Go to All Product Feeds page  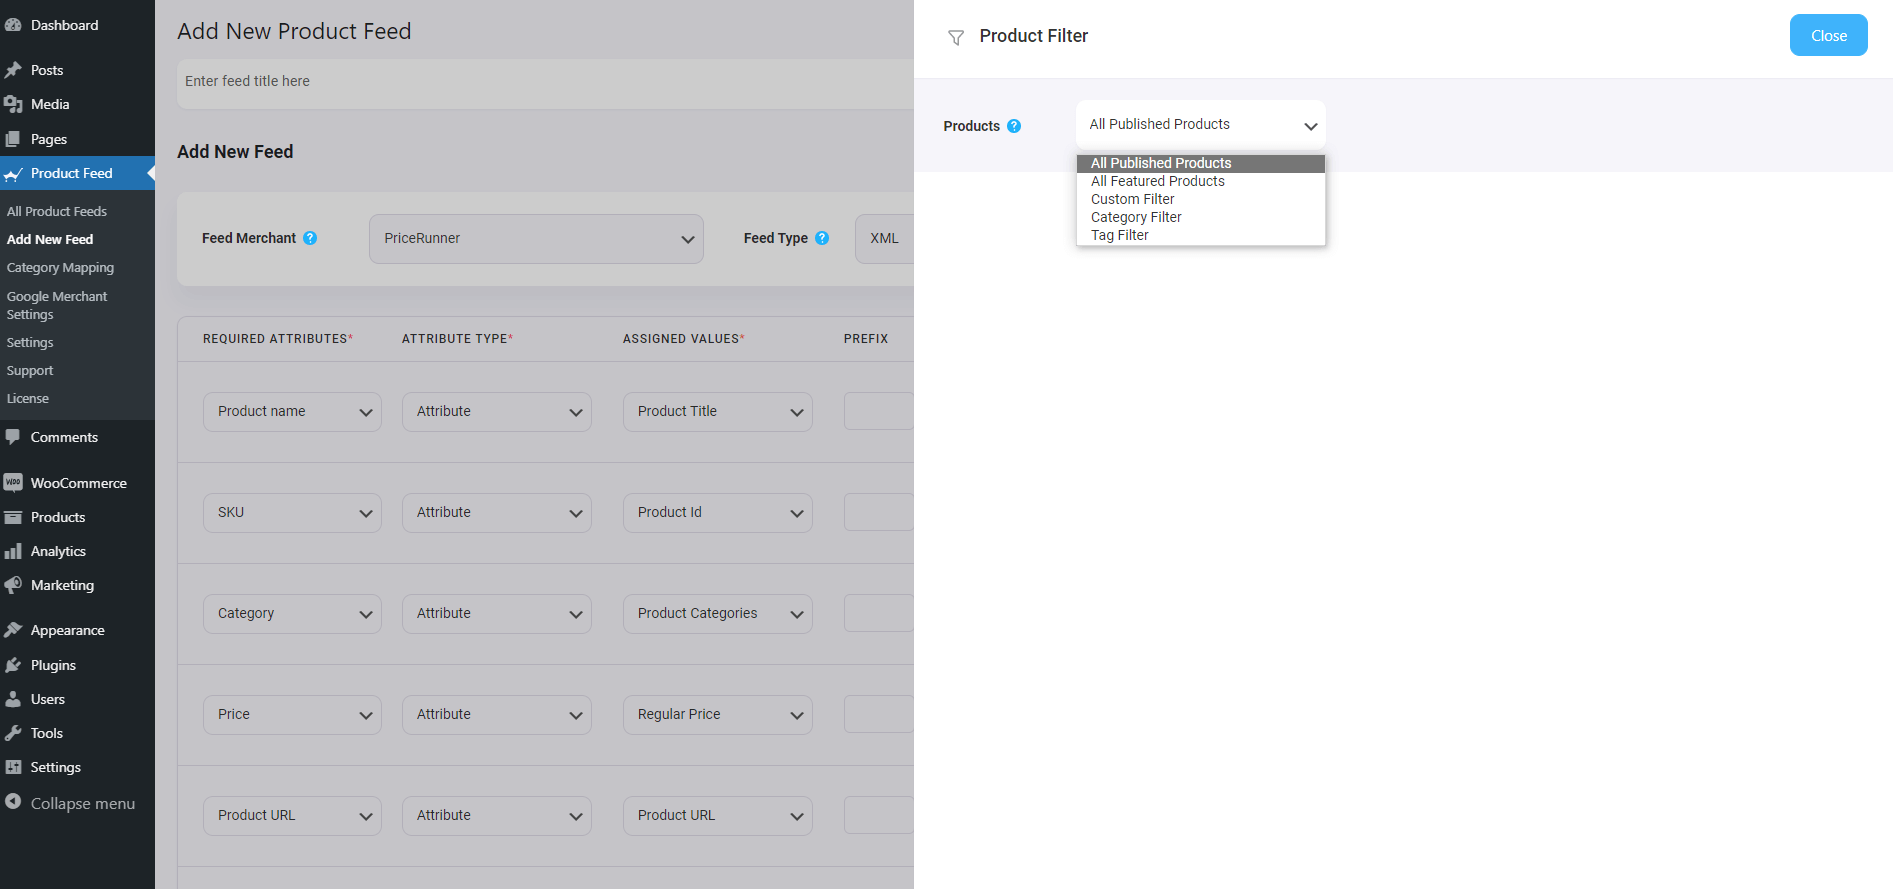(x=56, y=211)
